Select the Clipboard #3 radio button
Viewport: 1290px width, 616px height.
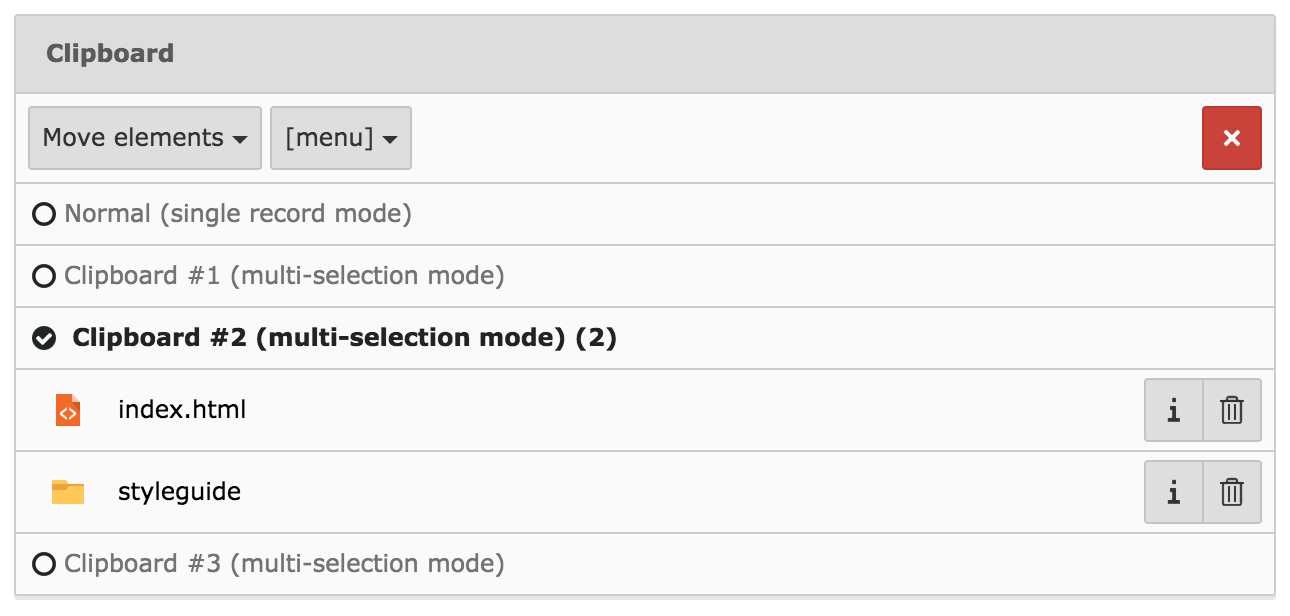(x=44, y=564)
